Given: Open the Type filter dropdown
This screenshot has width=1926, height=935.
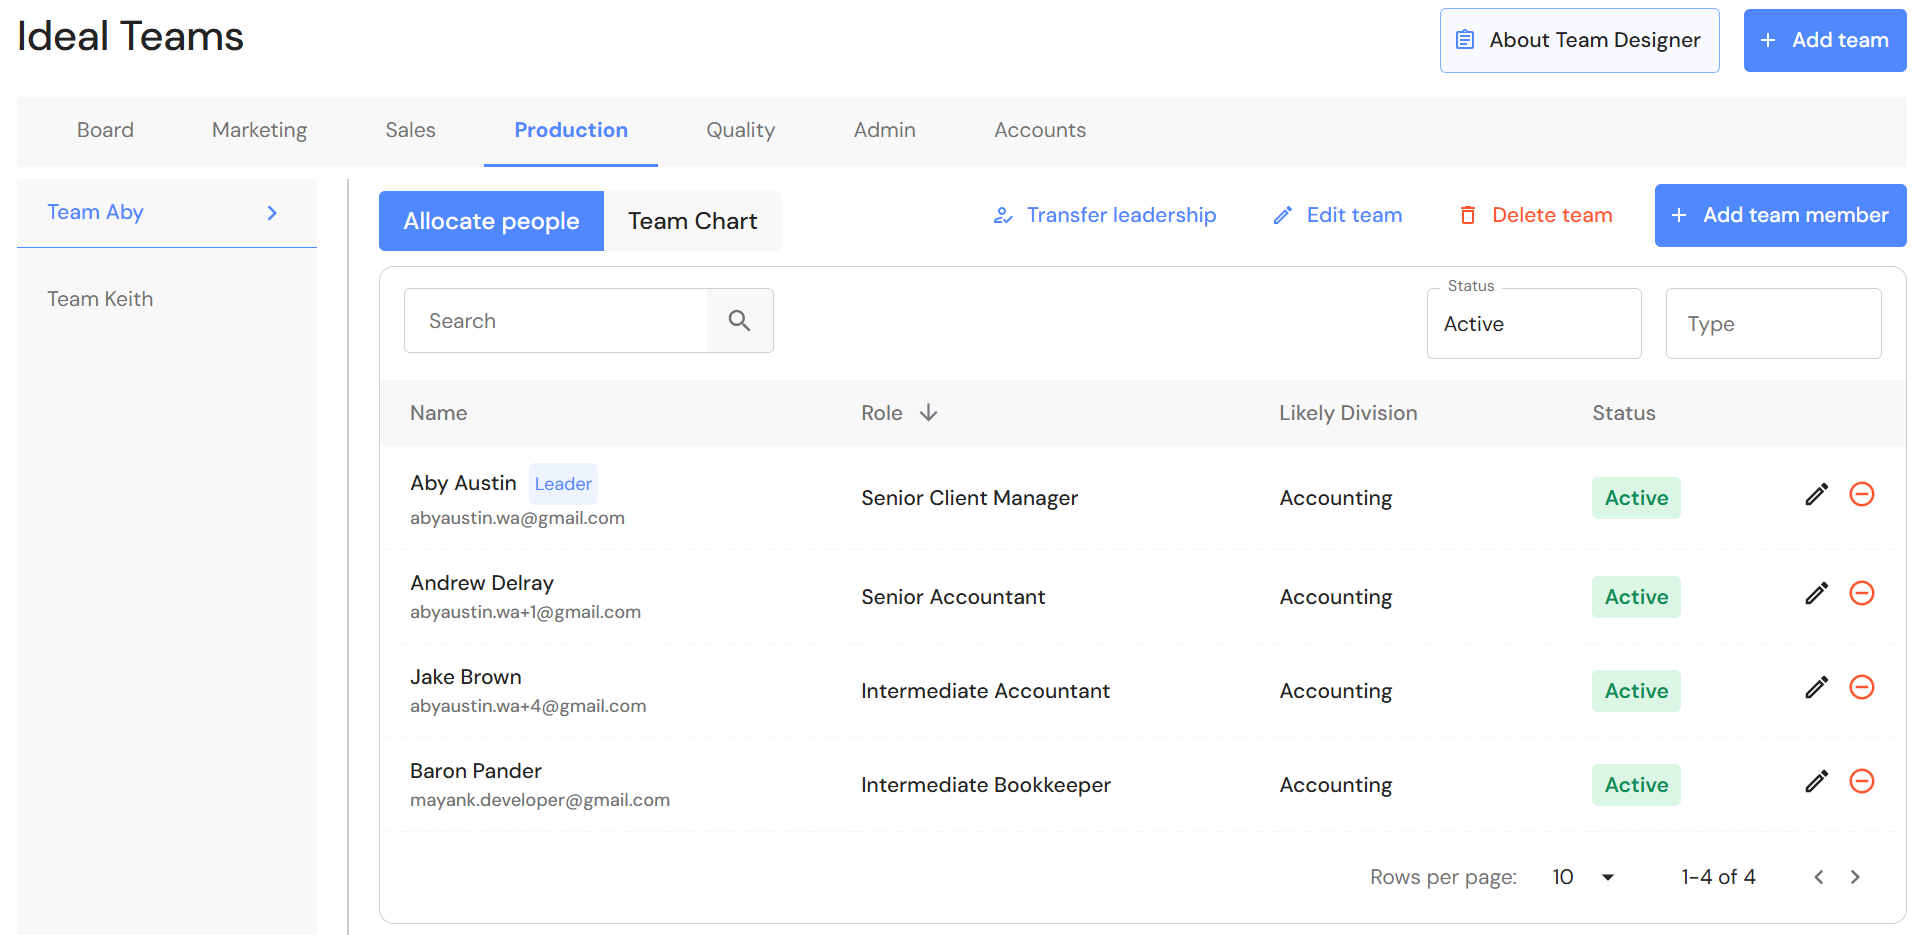Looking at the screenshot, I should pyautogui.click(x=1772, y=324).
